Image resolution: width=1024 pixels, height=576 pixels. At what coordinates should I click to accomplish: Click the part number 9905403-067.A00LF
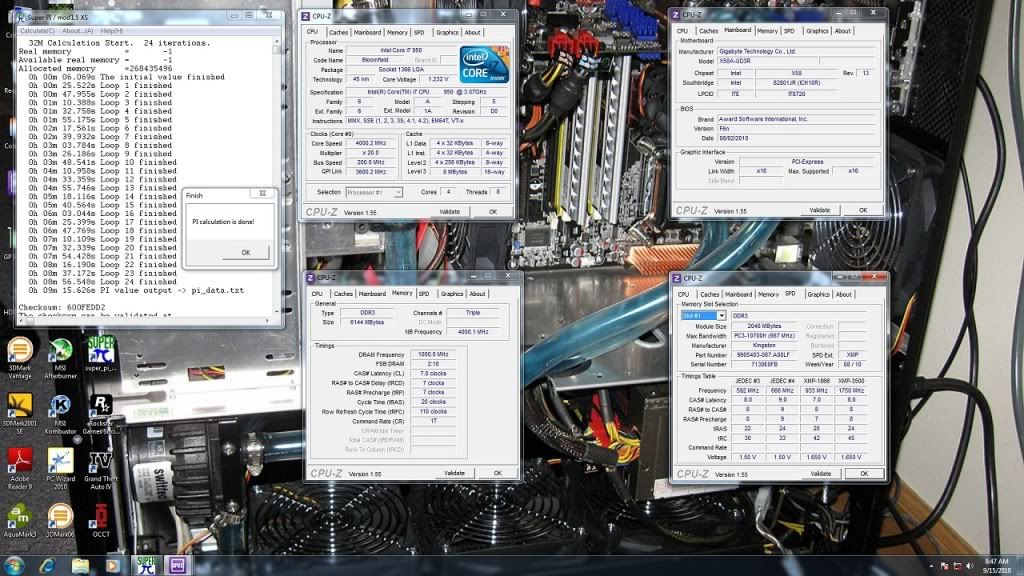pos(764,355)
